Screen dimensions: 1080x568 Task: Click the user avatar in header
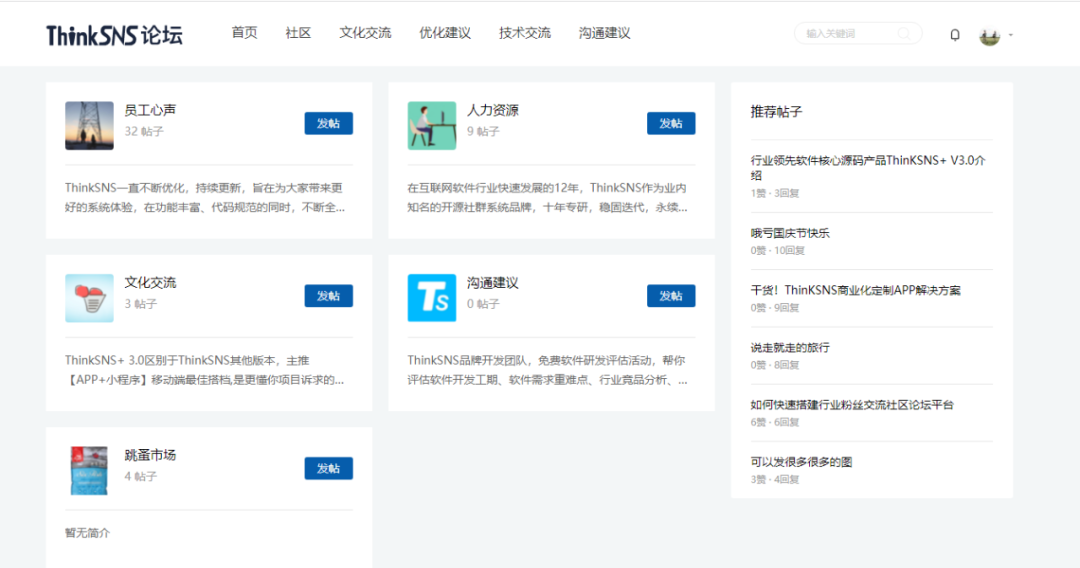[990, 35]
